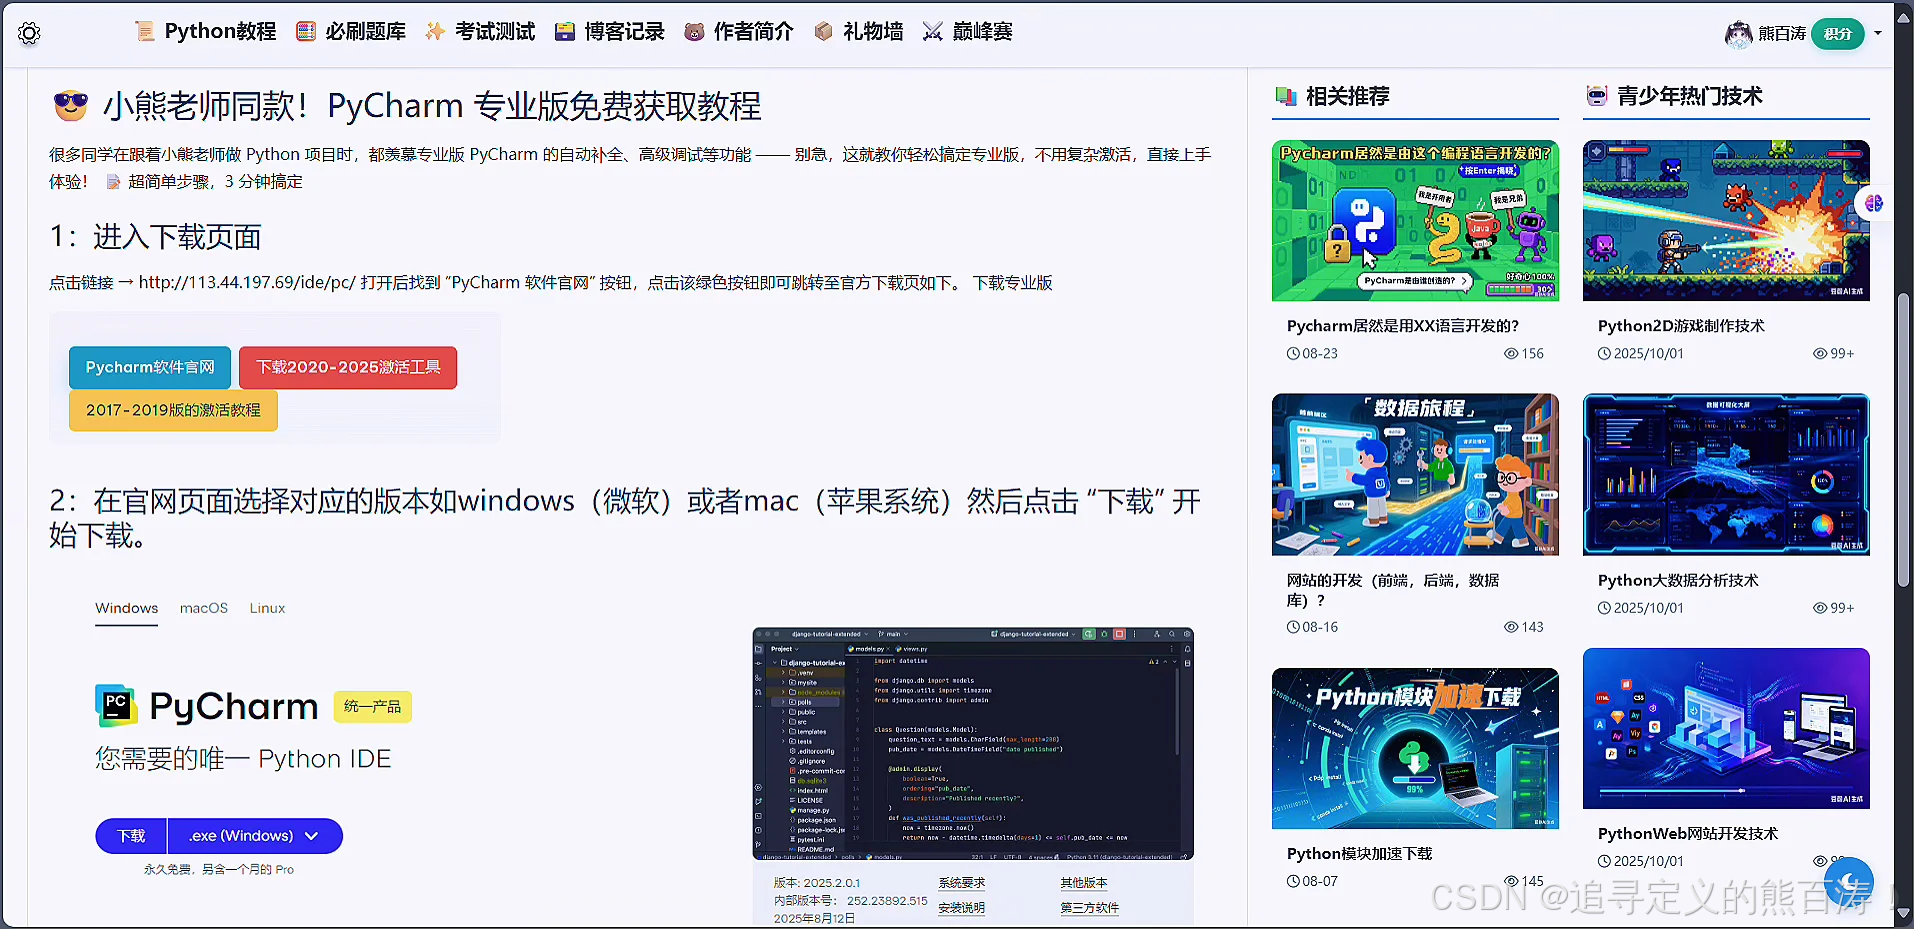
Task: Click the 青少年热门技术 robot icon
Action: 1597,96
